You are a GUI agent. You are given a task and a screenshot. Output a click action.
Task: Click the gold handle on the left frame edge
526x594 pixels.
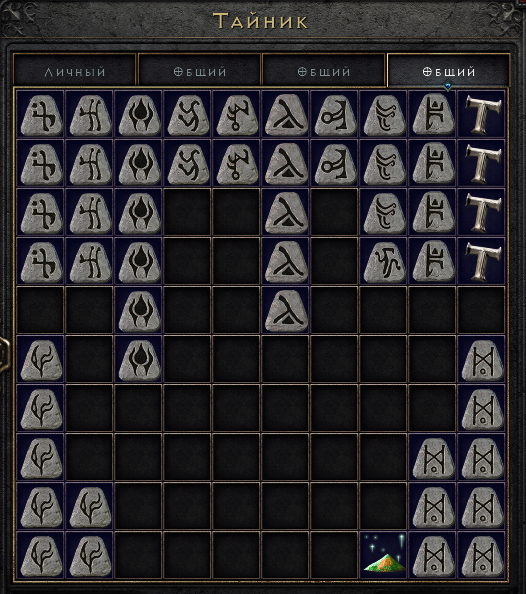point(4,353)
